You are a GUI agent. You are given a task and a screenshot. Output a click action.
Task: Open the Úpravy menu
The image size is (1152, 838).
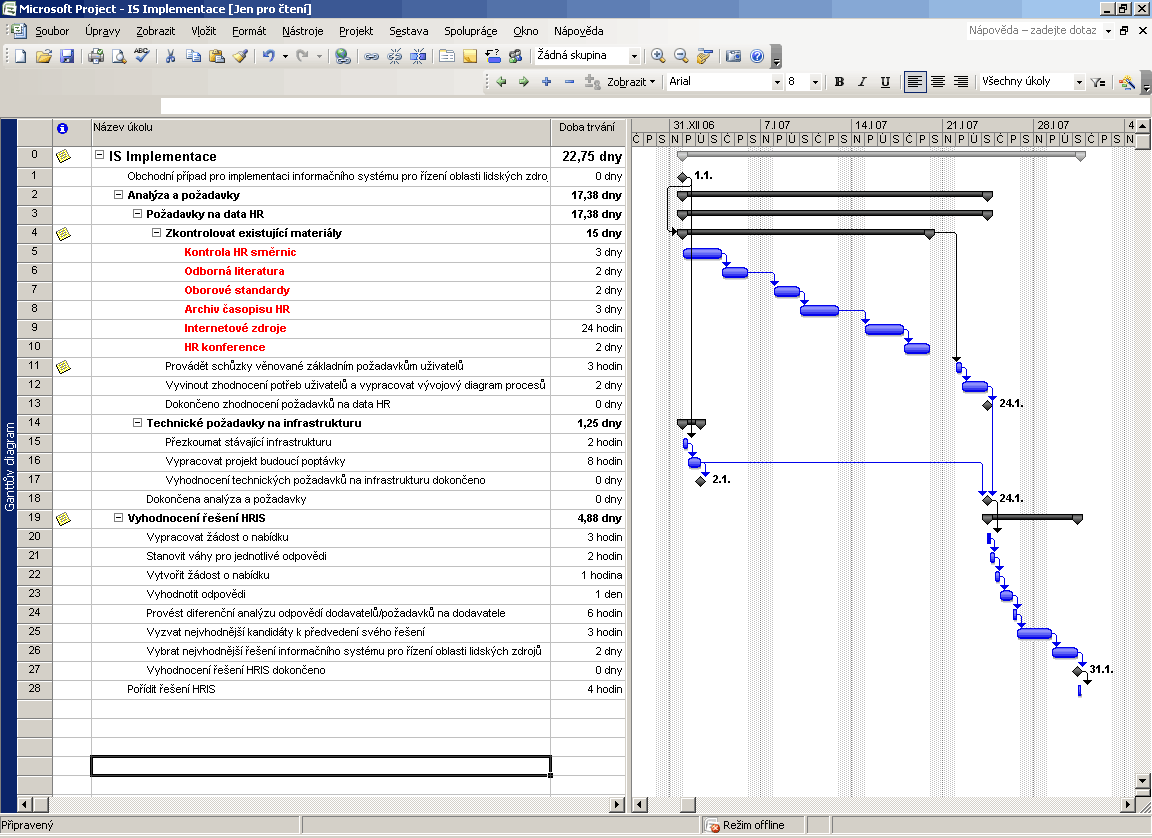(103, 31)
